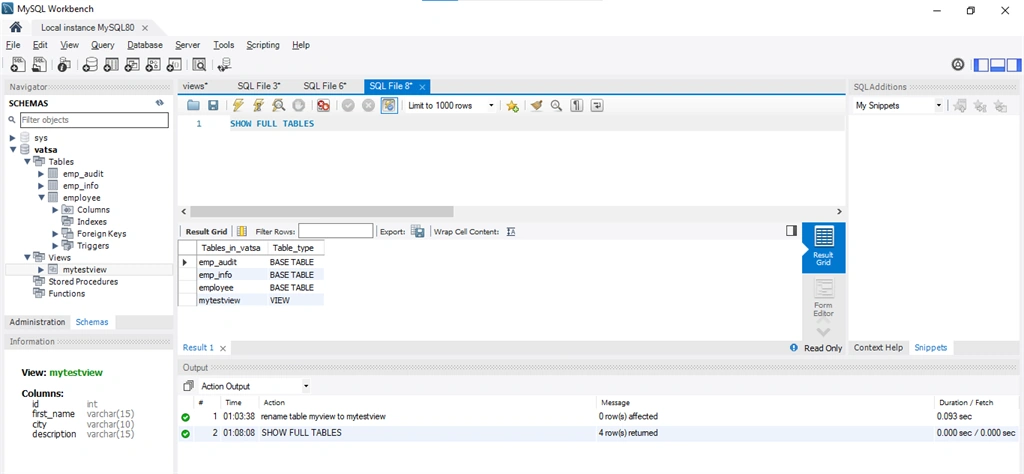Collapse the vatsa schema node
The image size is (1024, 474).
click(x=12, y=150)
